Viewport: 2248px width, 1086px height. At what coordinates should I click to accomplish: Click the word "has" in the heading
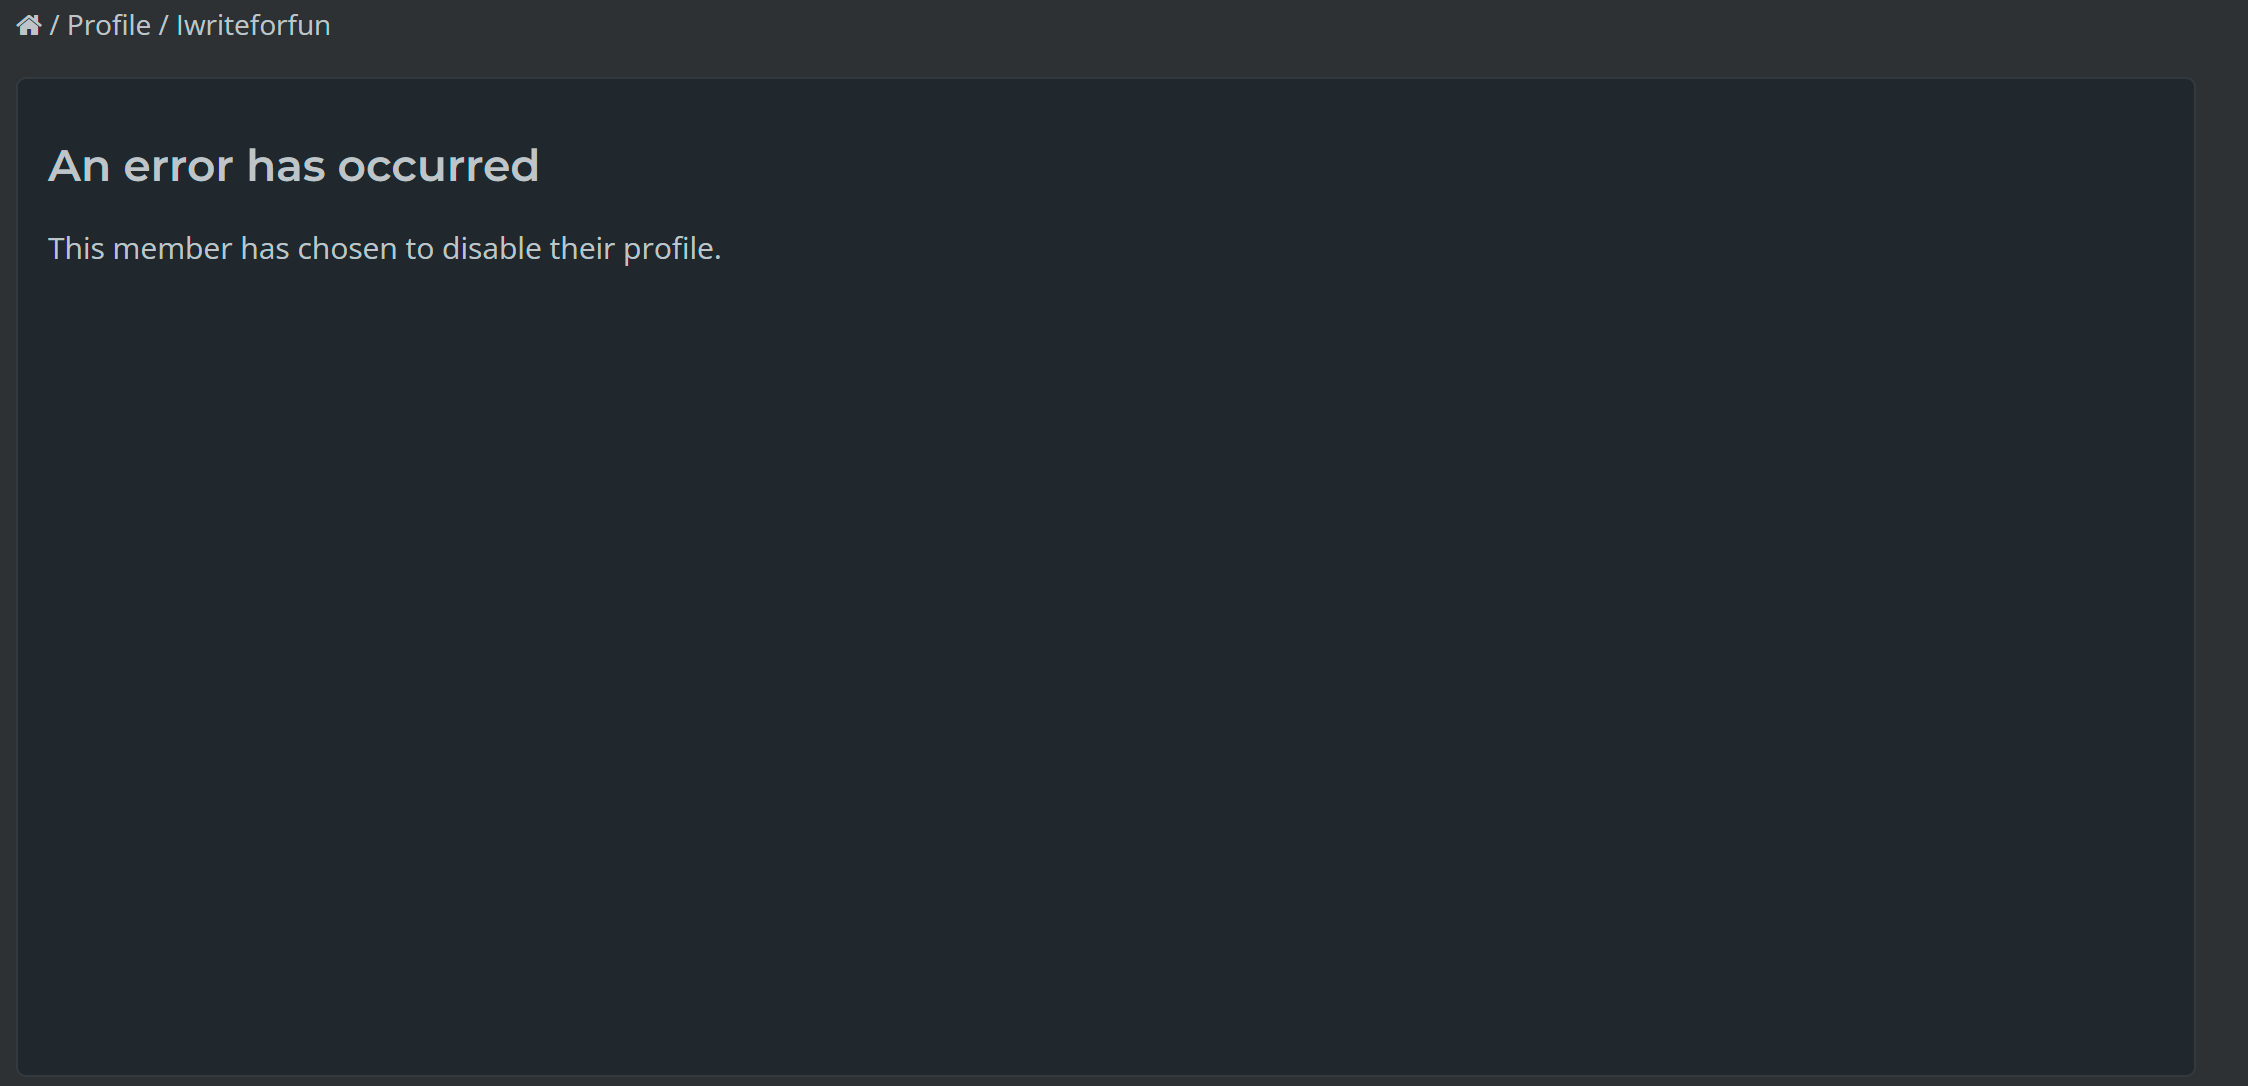(x=285, y=166)
